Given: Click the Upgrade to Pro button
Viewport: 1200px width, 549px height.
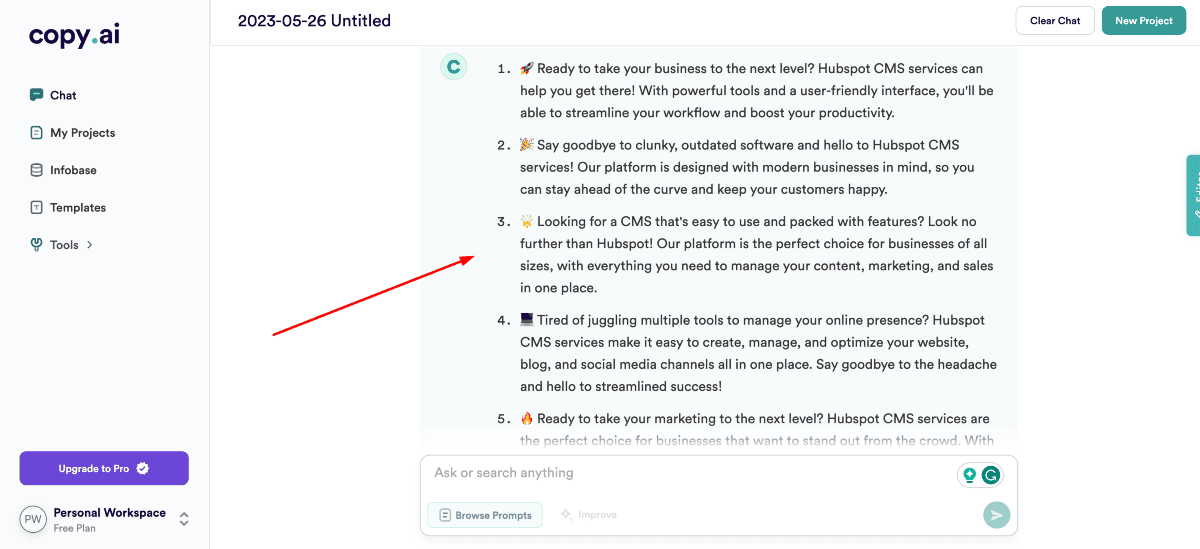Looking at the screenshot, I should pos(104,468).
